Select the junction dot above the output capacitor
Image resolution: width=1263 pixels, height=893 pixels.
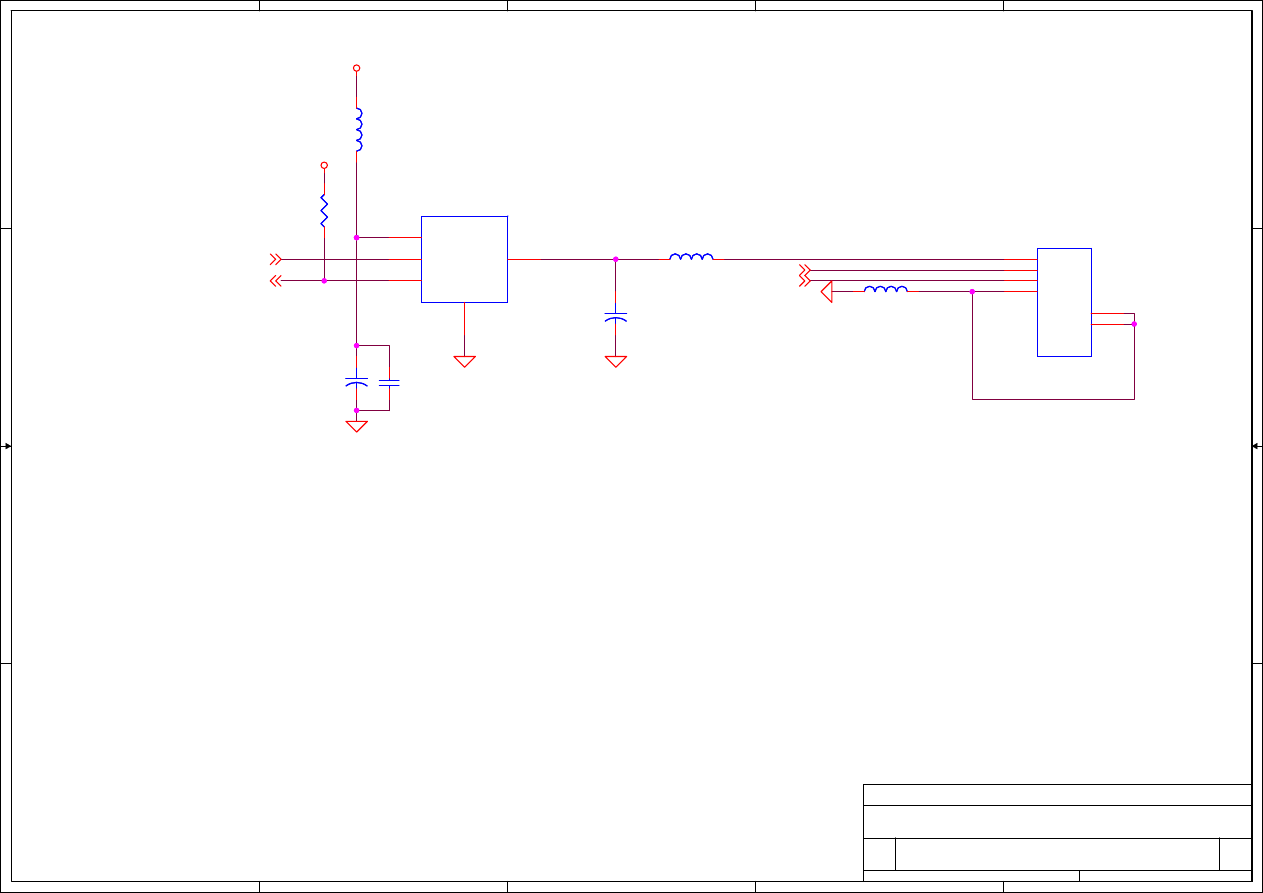(616, 259)
